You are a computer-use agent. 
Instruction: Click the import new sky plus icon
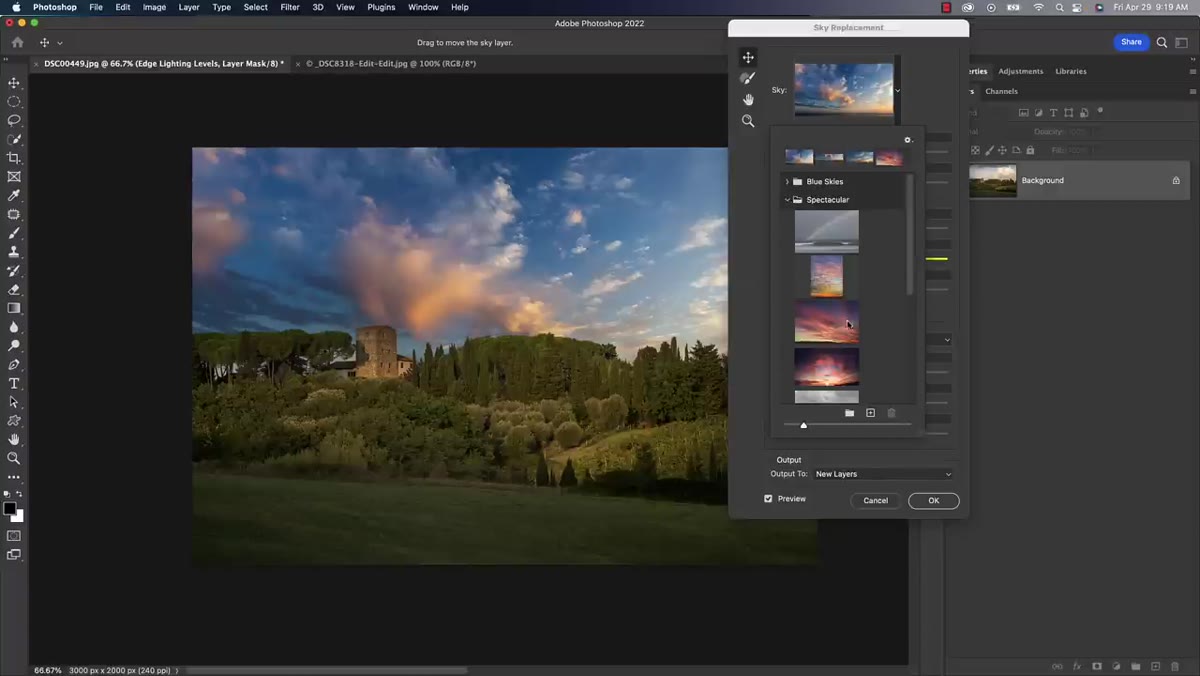(x=870, y=413)
